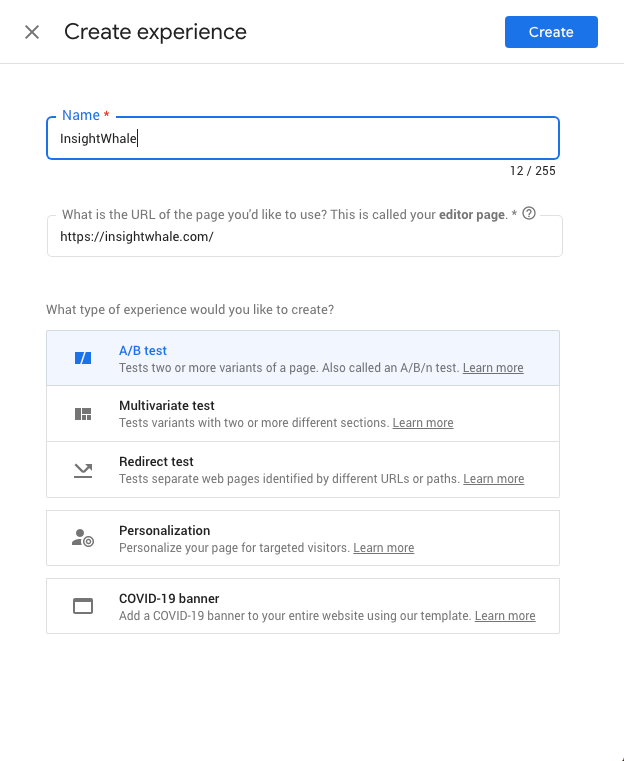Open Learn more link for Multivariate test
This screenshot has width=624, height=761.
pos(423,423)
